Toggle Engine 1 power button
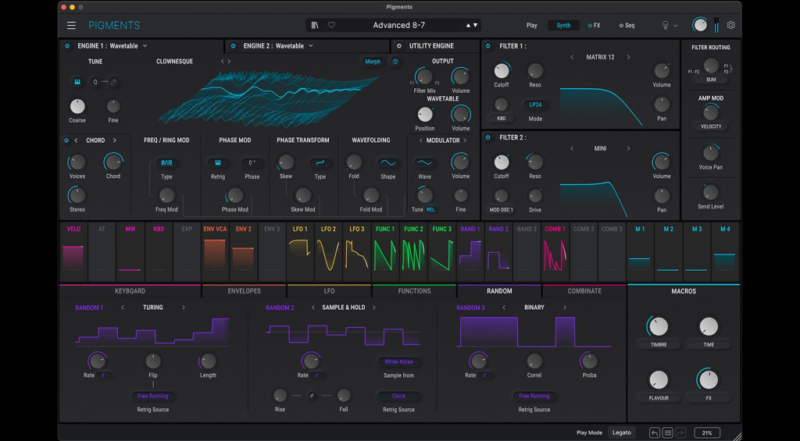 pyautogui.click(x=67, y=46)
